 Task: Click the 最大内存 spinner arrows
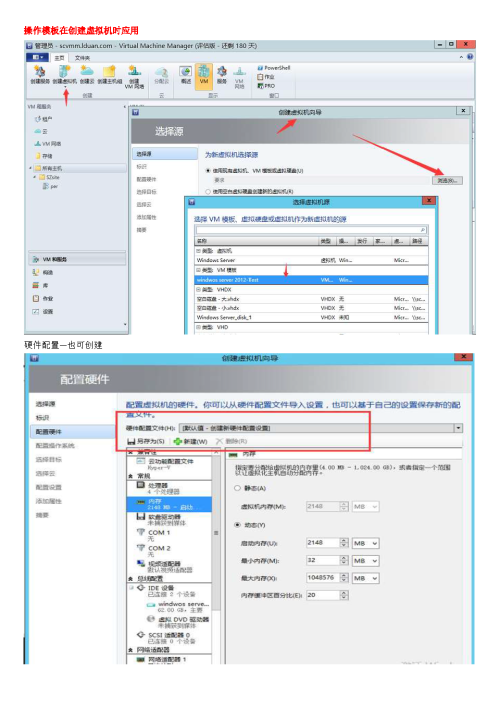[344, 578]
